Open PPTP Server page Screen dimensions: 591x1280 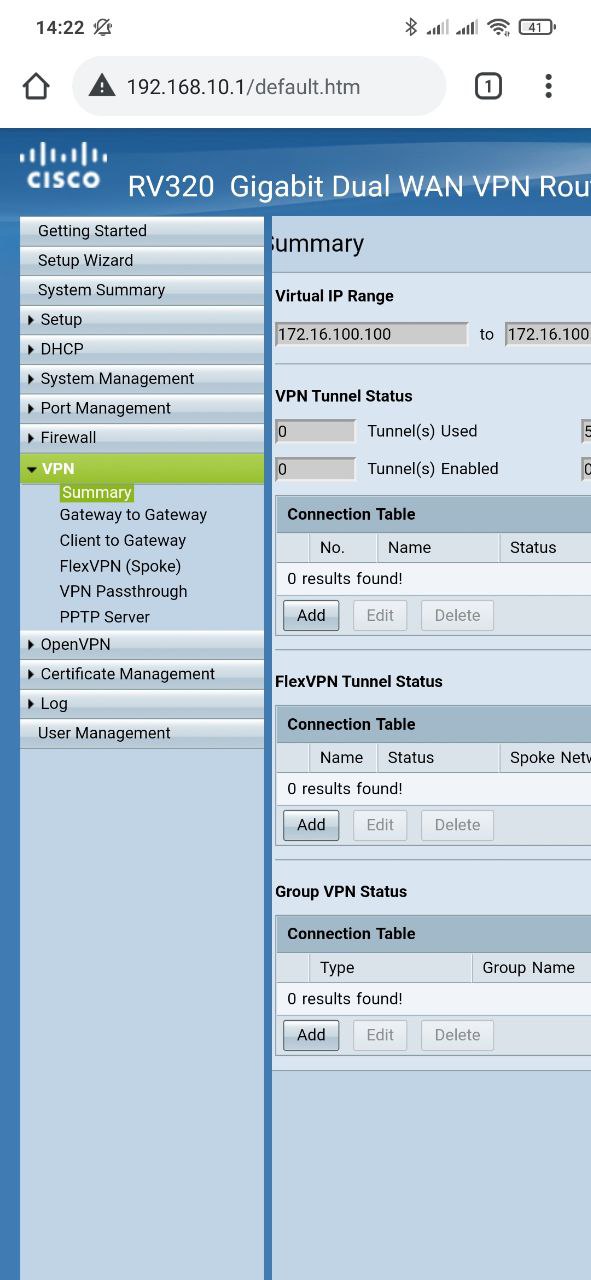pos(104,617)
